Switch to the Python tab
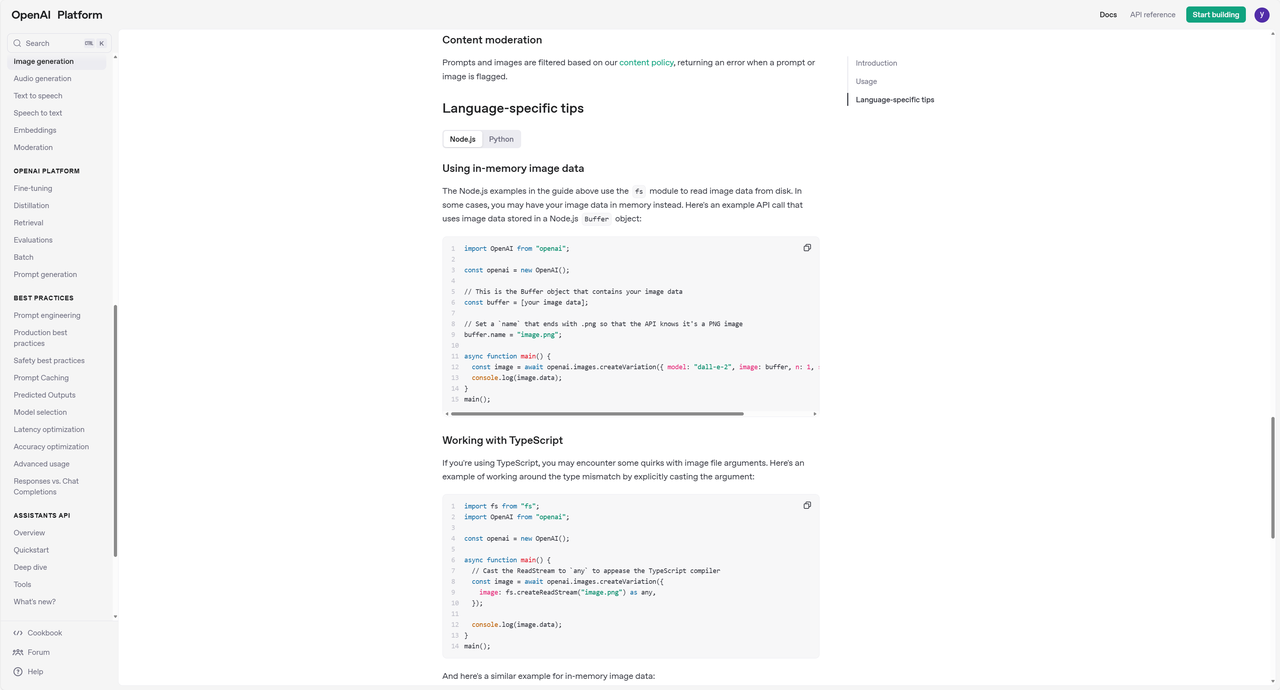1280x690 pixels. coord(501,139)
